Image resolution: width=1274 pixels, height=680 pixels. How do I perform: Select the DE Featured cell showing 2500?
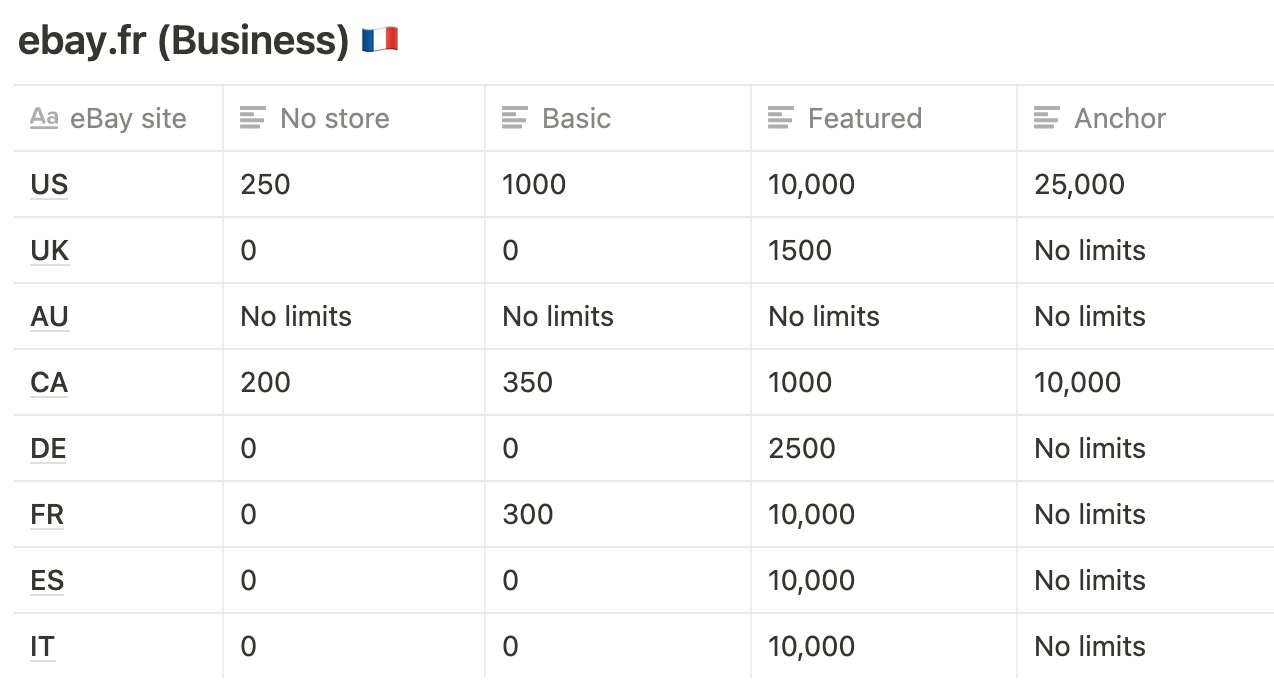click(x=884, y=449)
